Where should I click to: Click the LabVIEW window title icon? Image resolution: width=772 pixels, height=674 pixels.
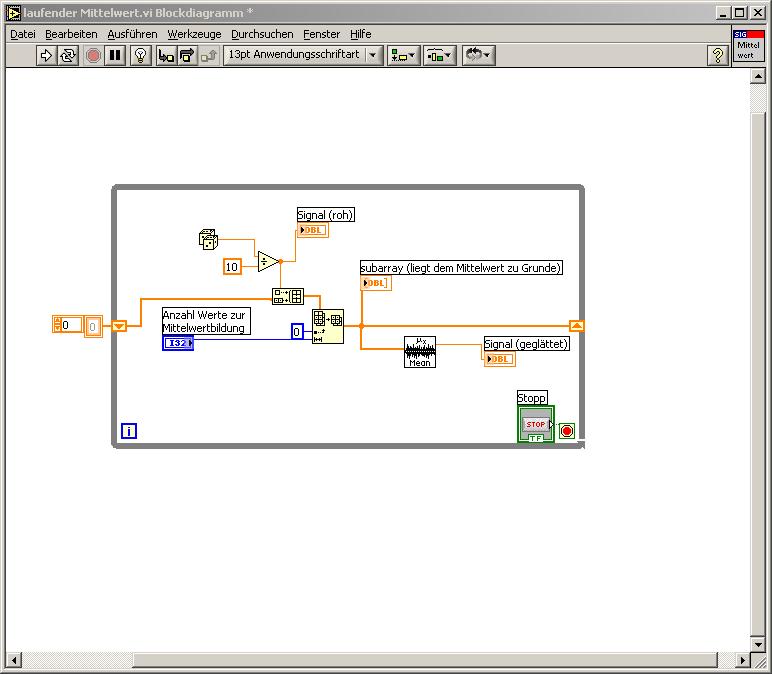13,13
